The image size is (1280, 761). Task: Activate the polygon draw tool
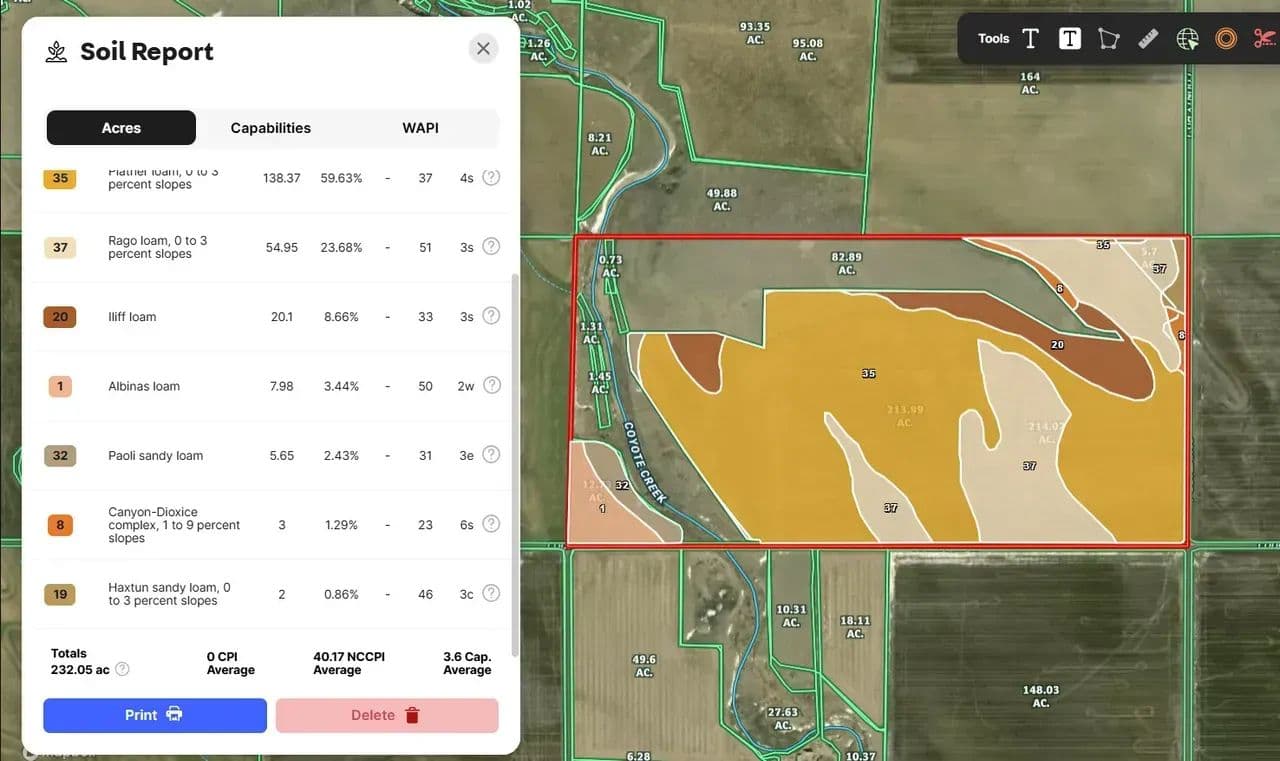[1108, 39]
